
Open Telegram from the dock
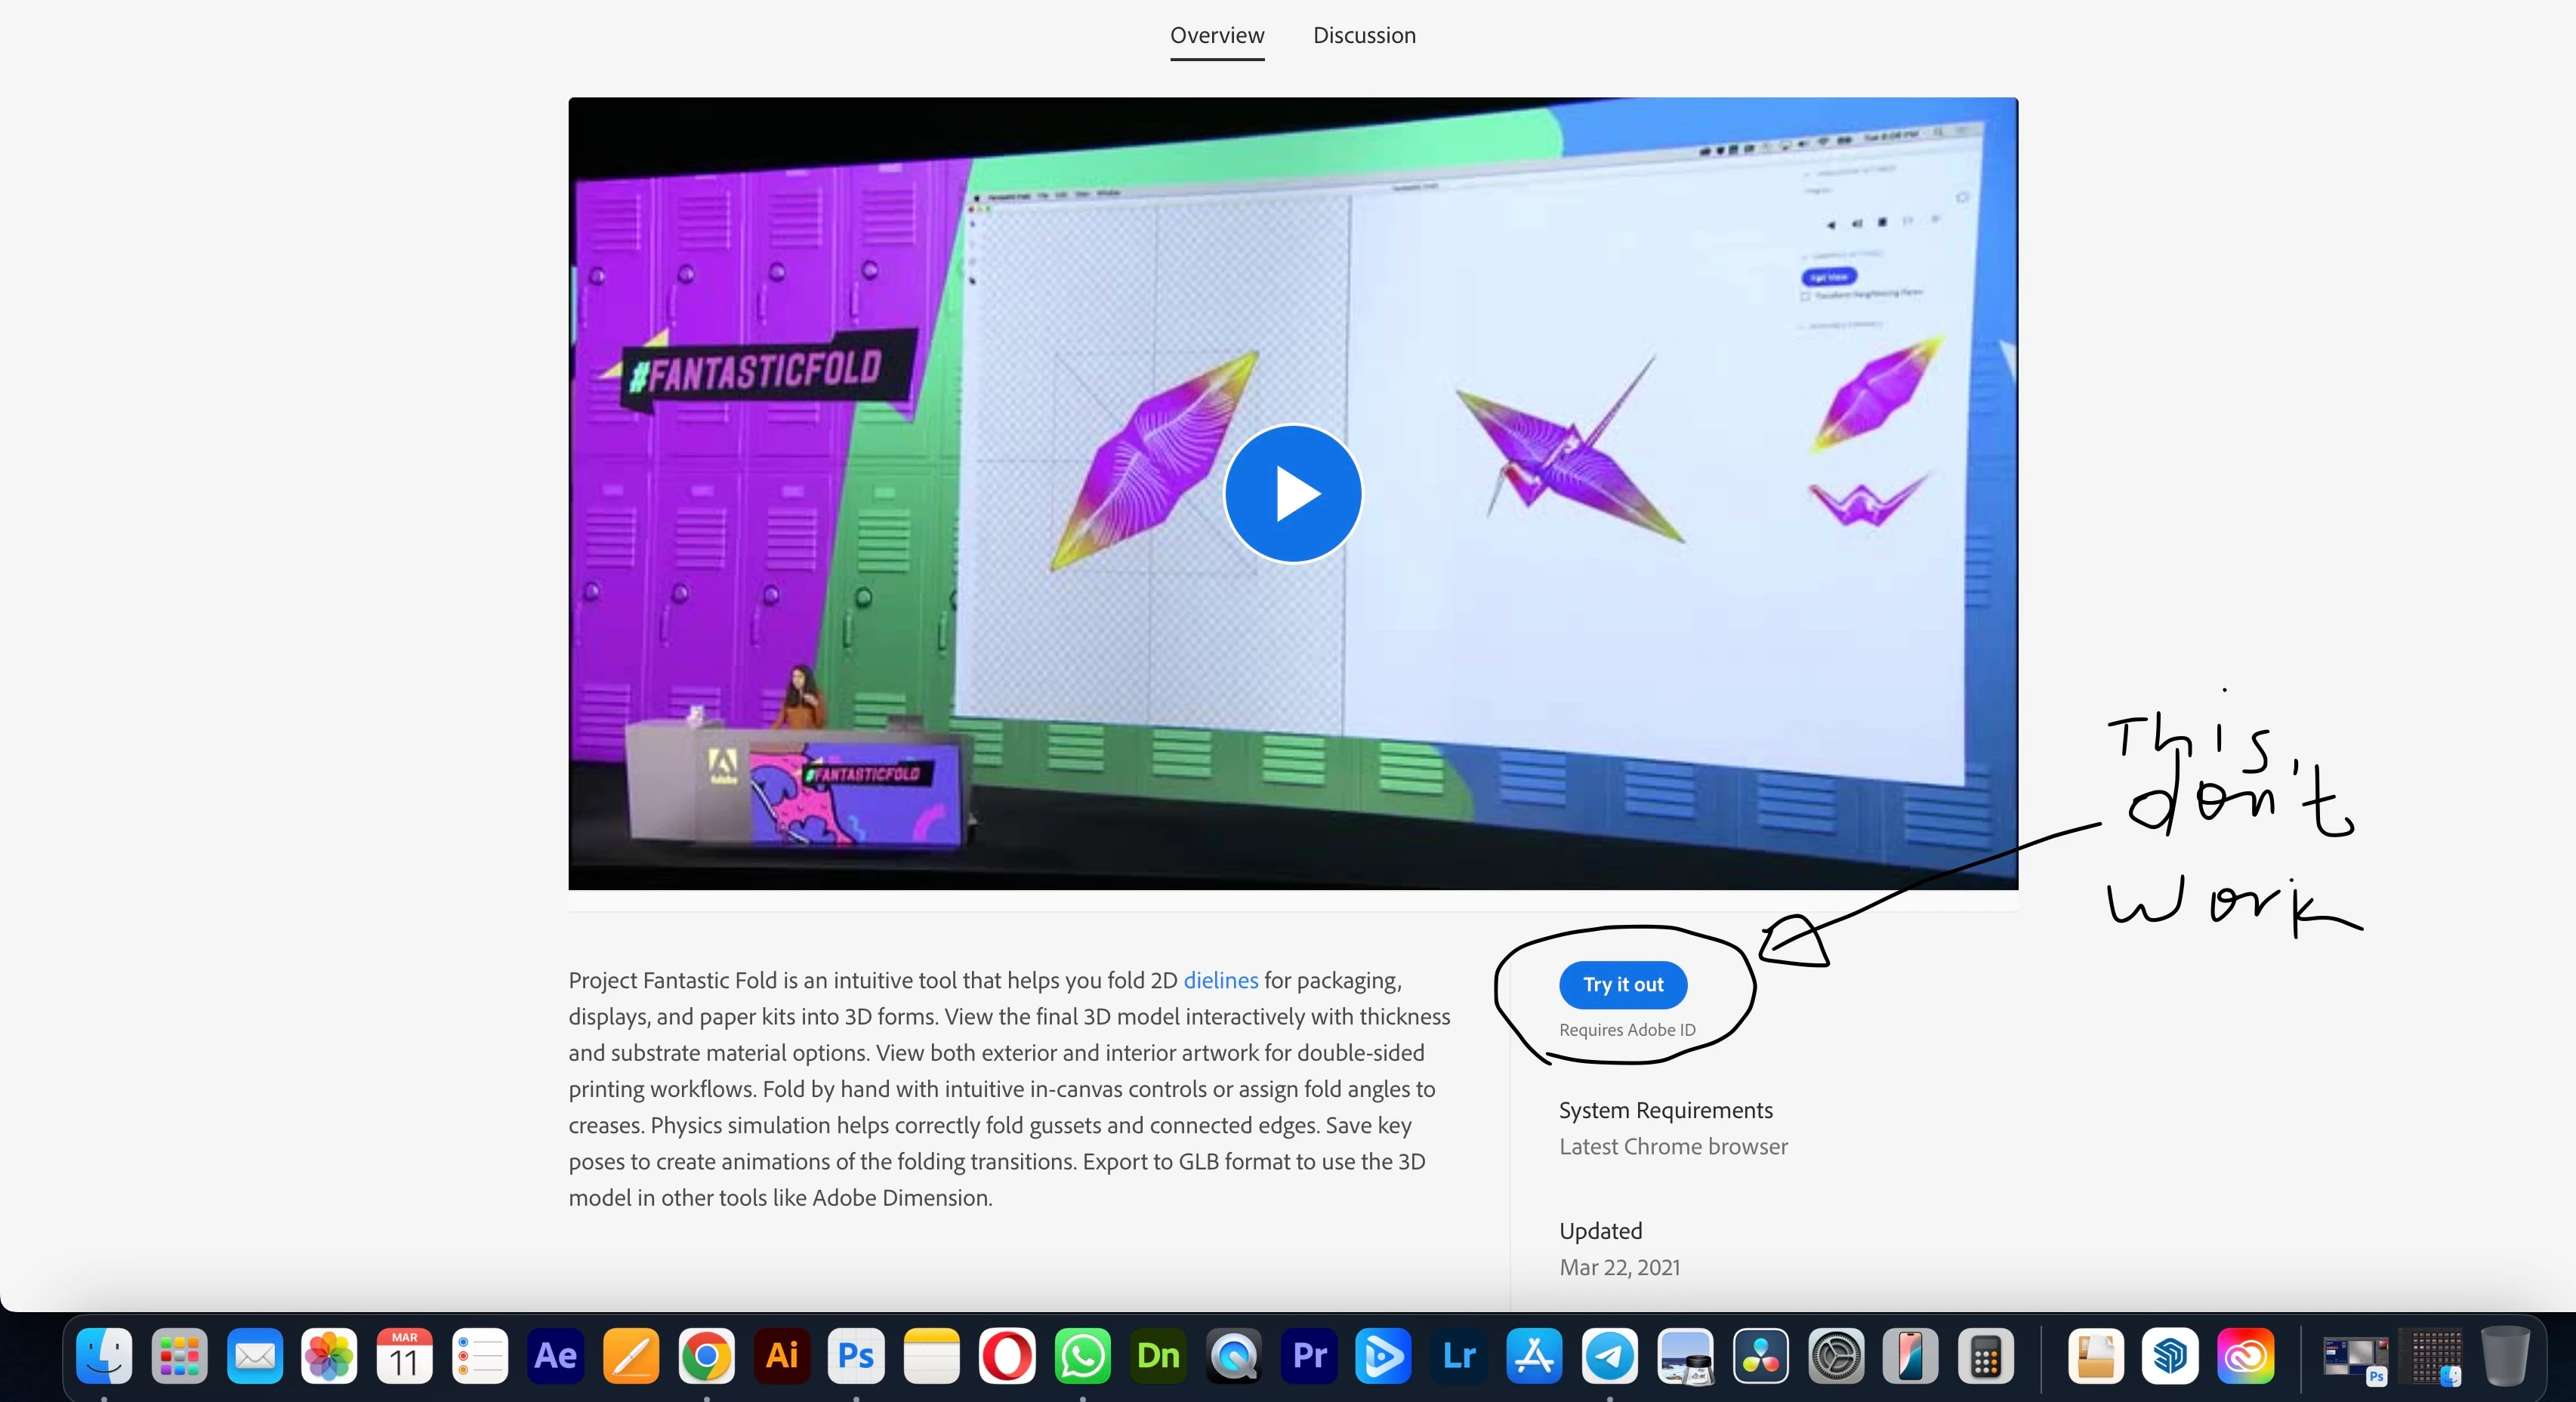click(x=1610, y=1356)
